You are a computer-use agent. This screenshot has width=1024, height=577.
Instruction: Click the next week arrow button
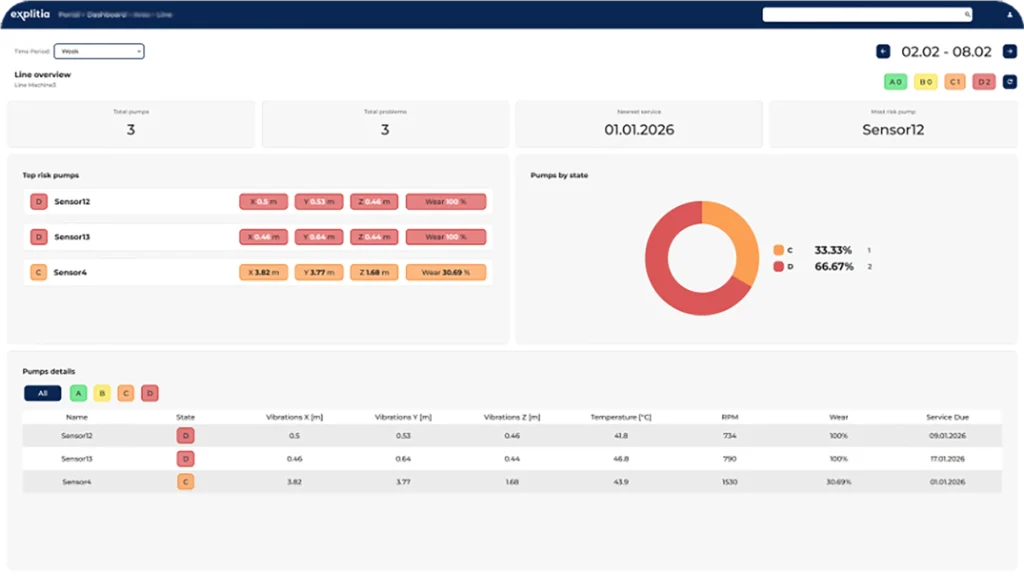[x=1009, y=52]
